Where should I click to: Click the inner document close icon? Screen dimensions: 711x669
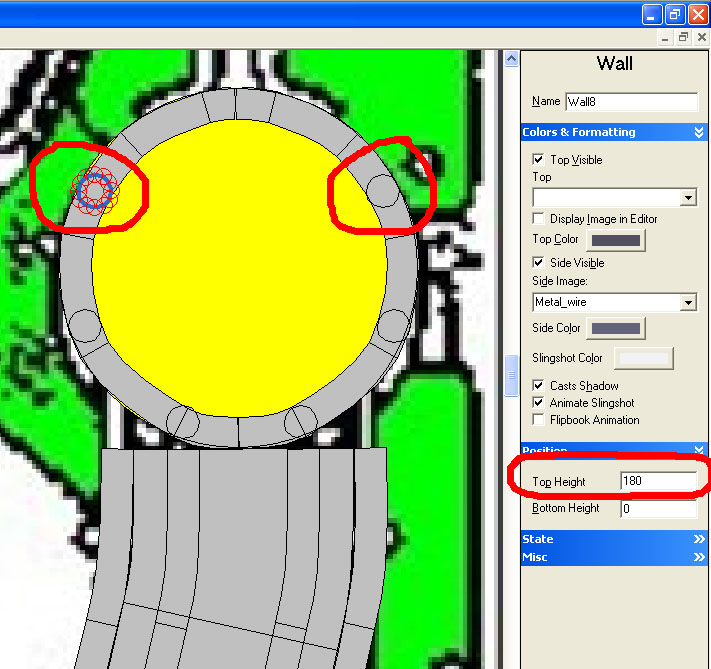pyautogui.click(x=701, y=37)
